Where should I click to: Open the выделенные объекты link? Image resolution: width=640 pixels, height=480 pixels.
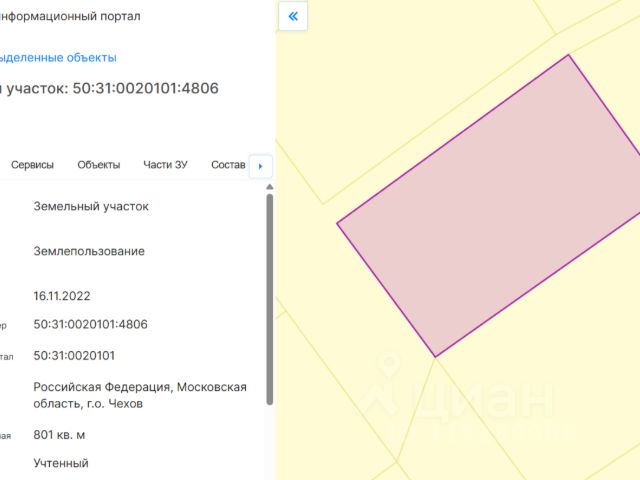click(x=58, y=58)
